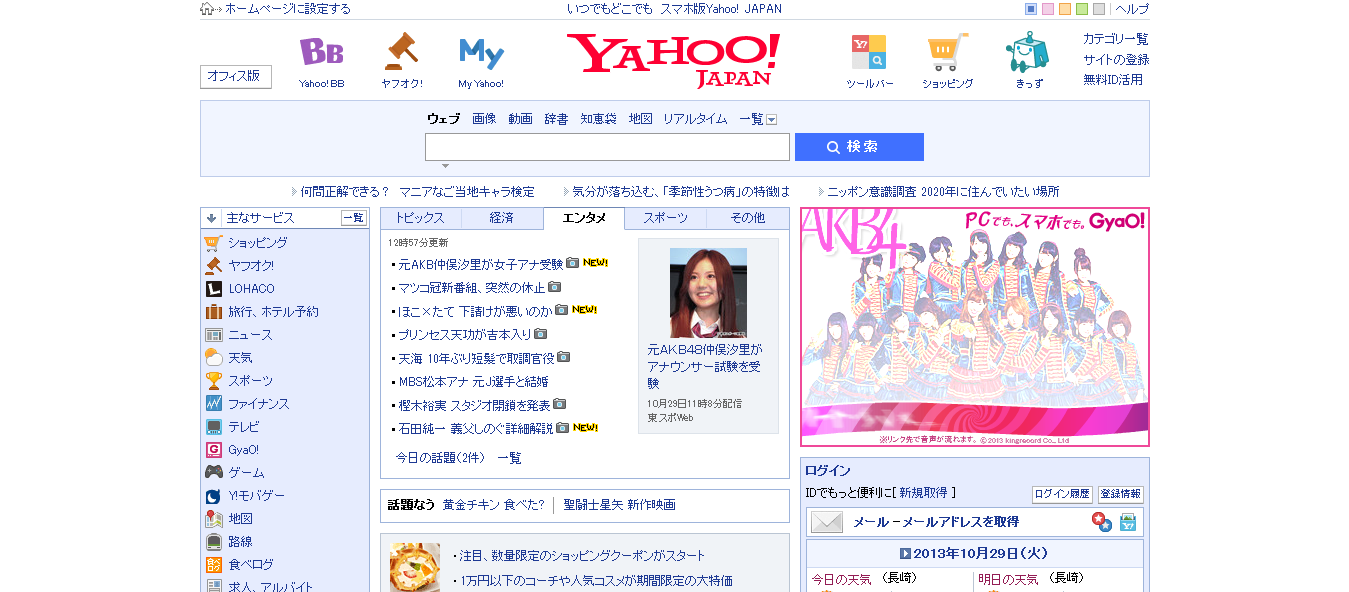
Task: Click the AKB48 GyaO! banner advertisement
Action: click(975, 327)
